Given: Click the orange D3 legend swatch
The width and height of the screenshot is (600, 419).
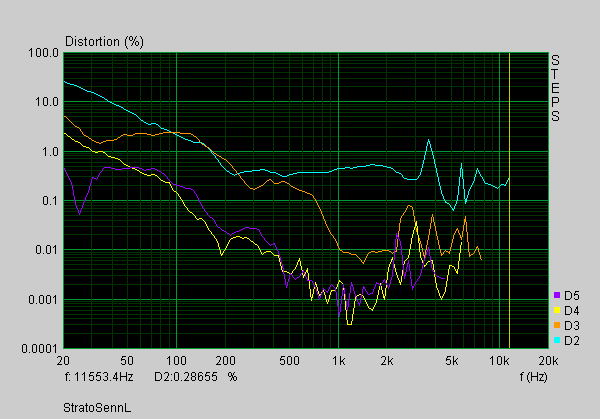Looking at the screenshot, I should click(557, 325).
